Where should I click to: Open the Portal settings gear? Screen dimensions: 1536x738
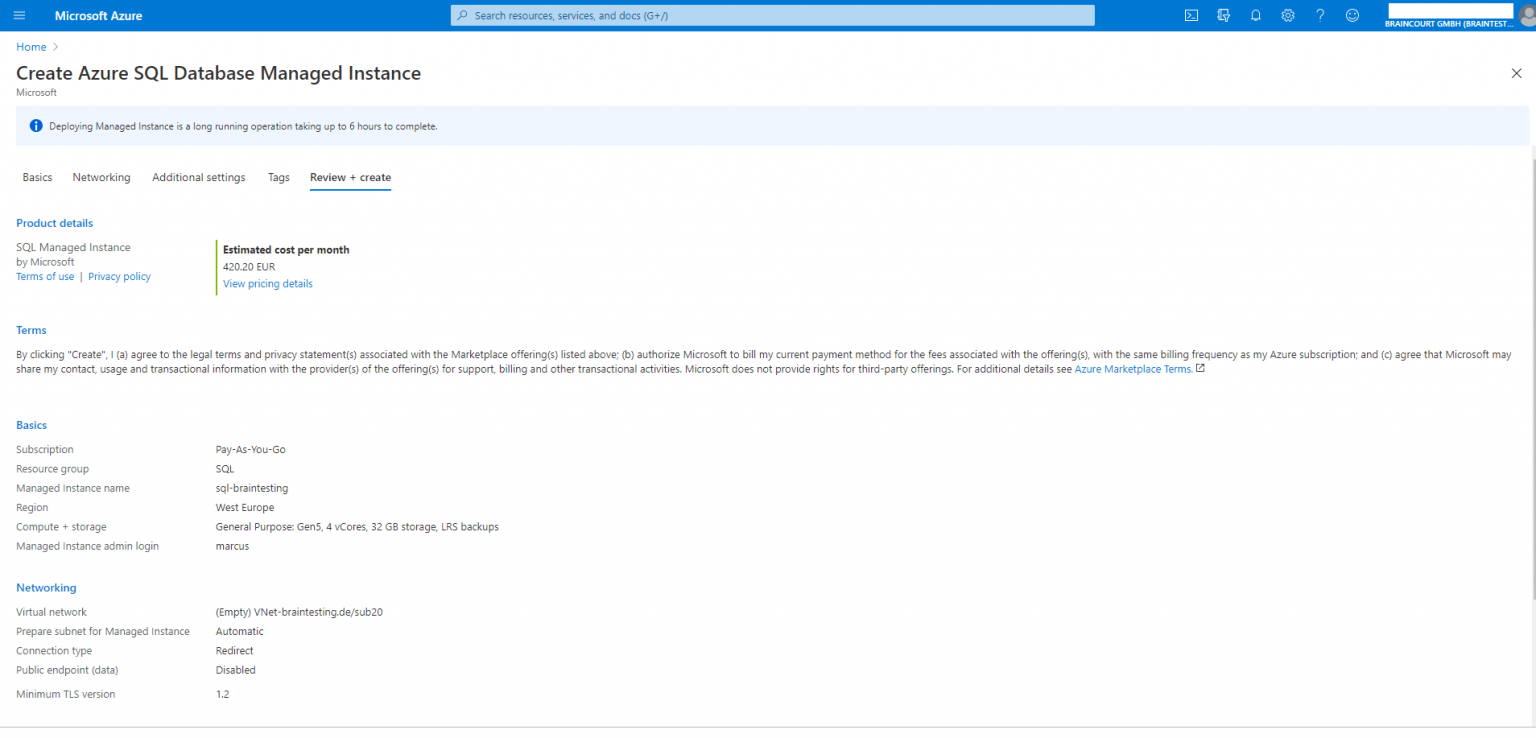click(1287, 15)
